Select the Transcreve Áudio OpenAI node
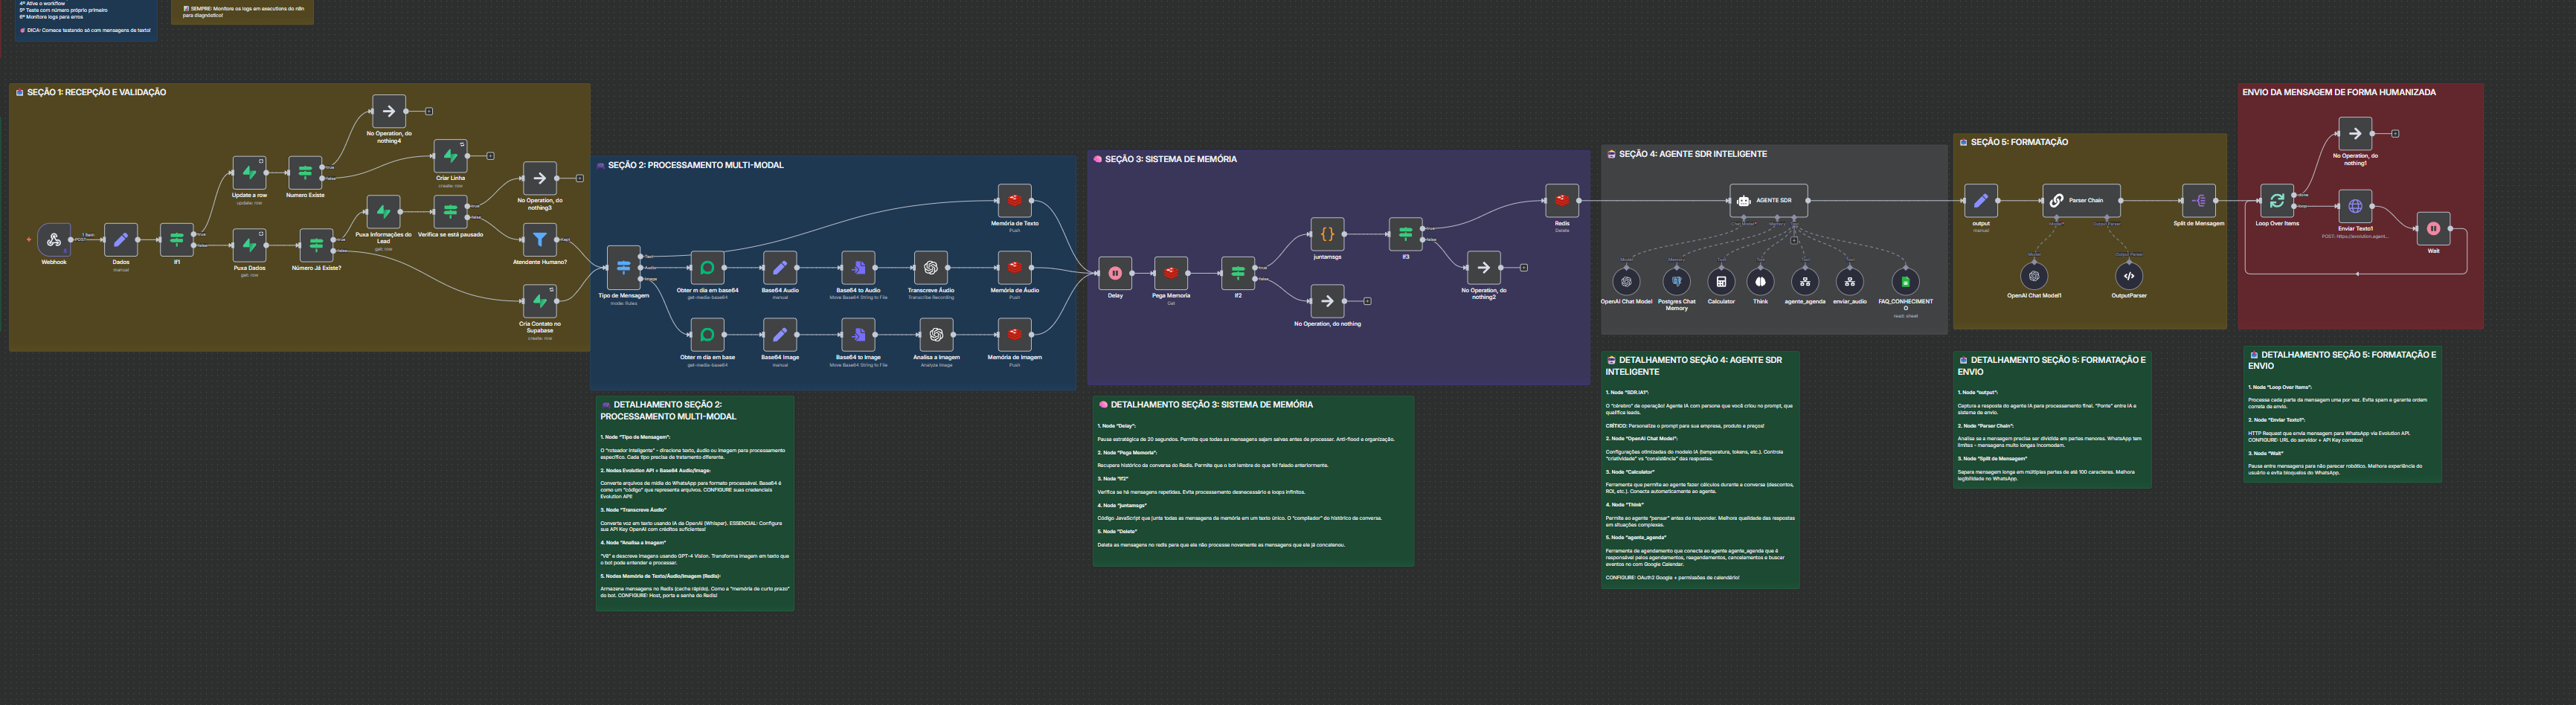2576x705 pixels. pyautogui.click(x=930, y=267)
